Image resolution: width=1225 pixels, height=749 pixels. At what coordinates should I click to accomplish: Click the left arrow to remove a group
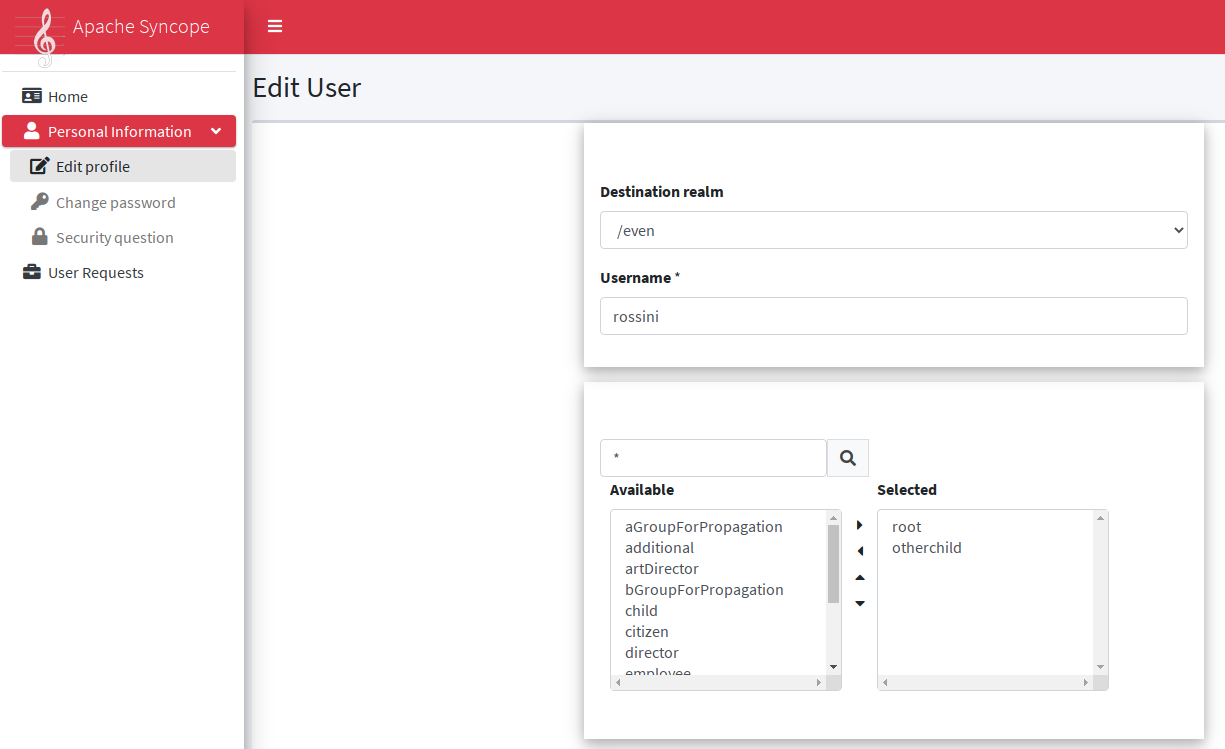pos(859,550)
